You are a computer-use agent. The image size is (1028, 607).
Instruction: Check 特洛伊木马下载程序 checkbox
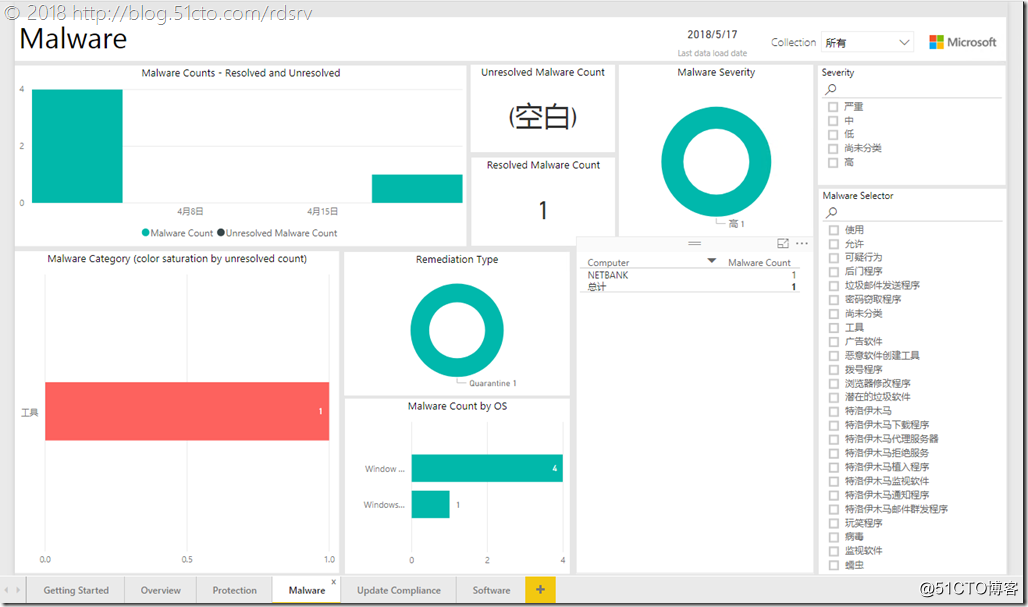click(834, 425)
